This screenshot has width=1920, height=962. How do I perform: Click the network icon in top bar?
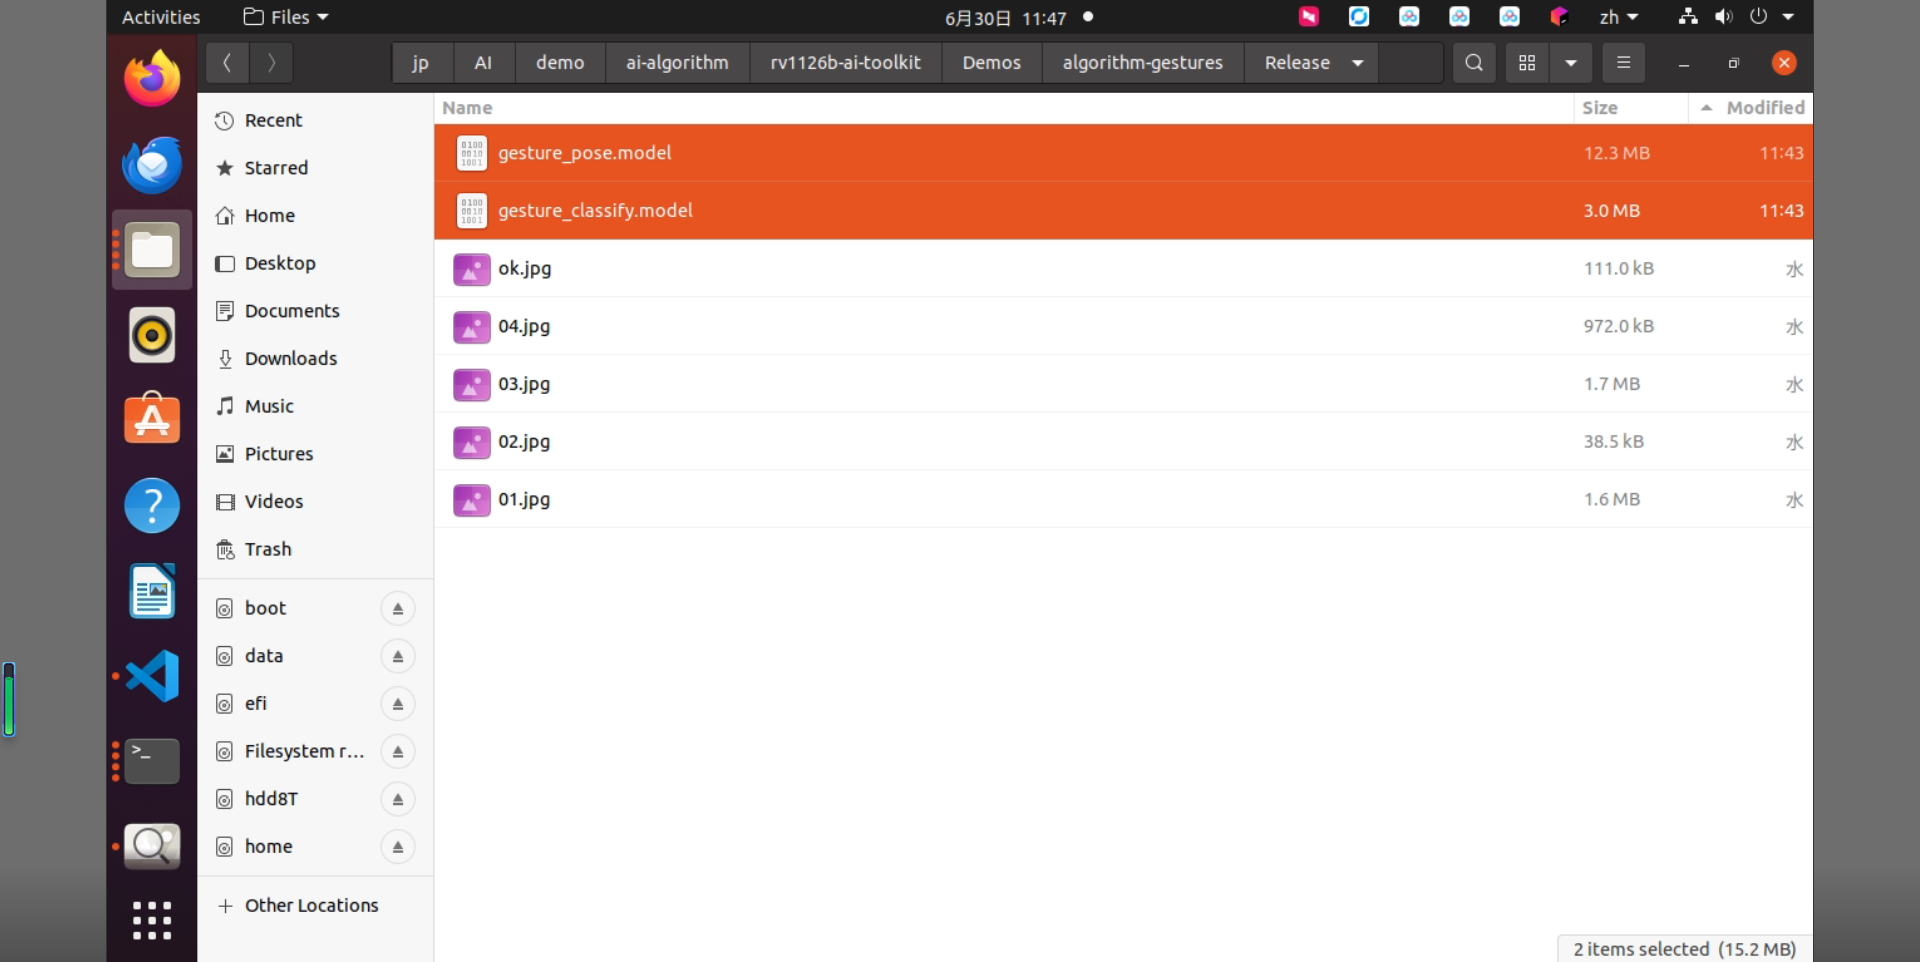pos(1688,17)
